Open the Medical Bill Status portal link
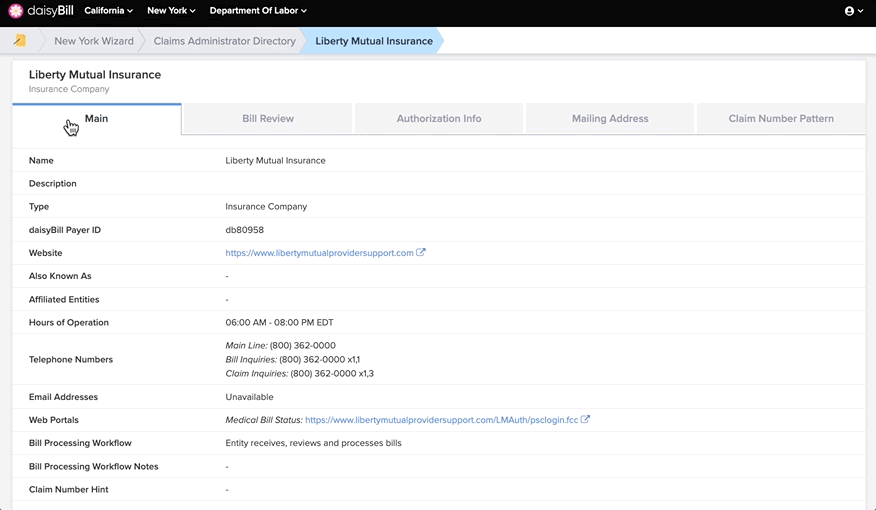Image resolution: width=876 pixels, height=510 pixels. (441, 420)
